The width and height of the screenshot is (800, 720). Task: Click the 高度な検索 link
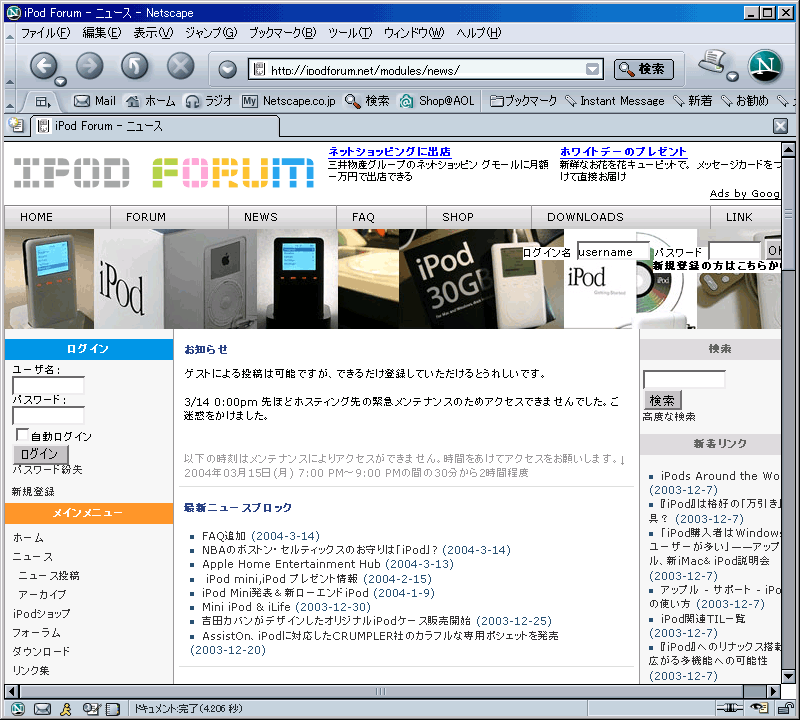pos(669,416)
